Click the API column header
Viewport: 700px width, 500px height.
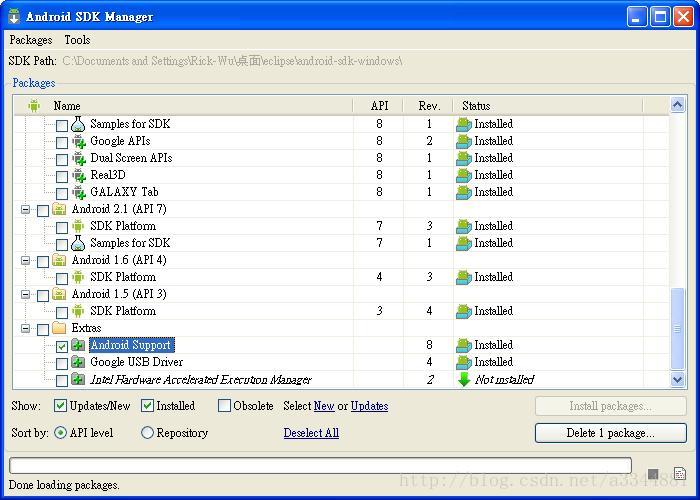click(x=379, y=106)
